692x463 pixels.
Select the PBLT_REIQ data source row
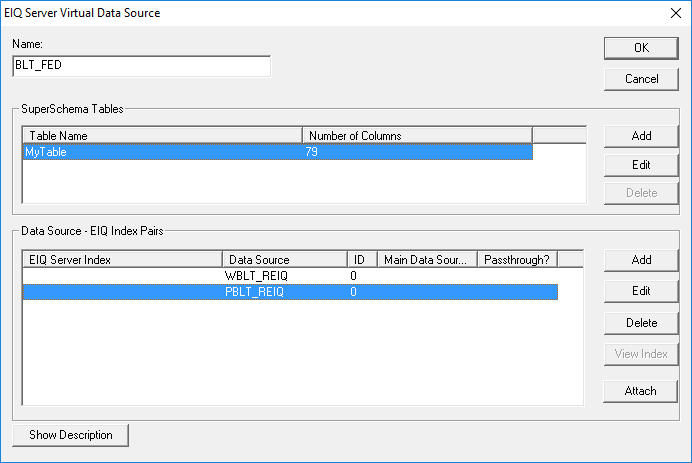coord(290,292)
